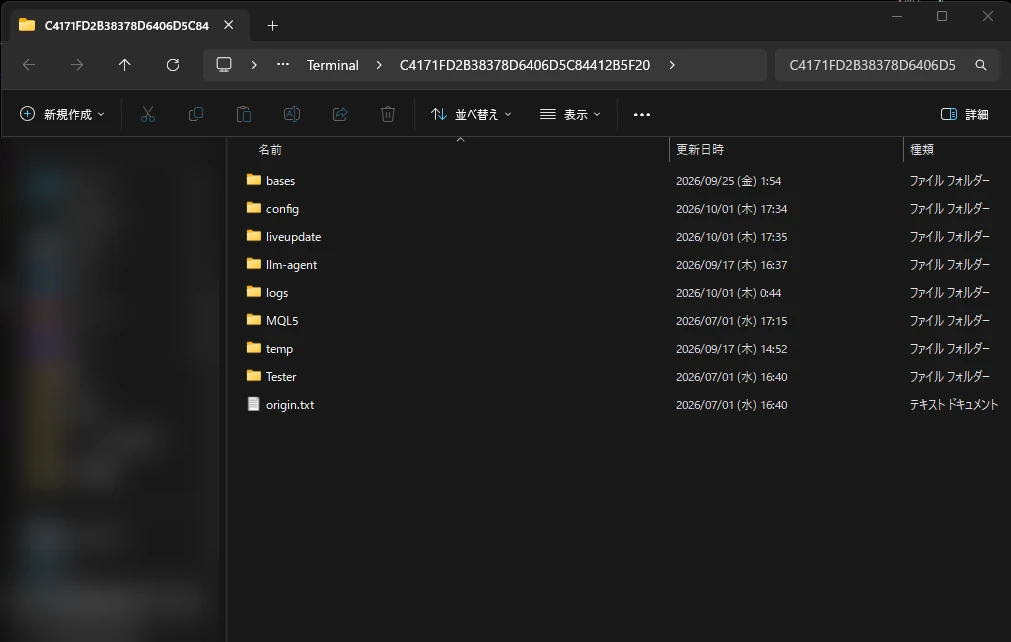The image size is (1011, 642).
Task: Click the Paste clipboard icon
Action: pyautogui.click(x=244, y=115)
